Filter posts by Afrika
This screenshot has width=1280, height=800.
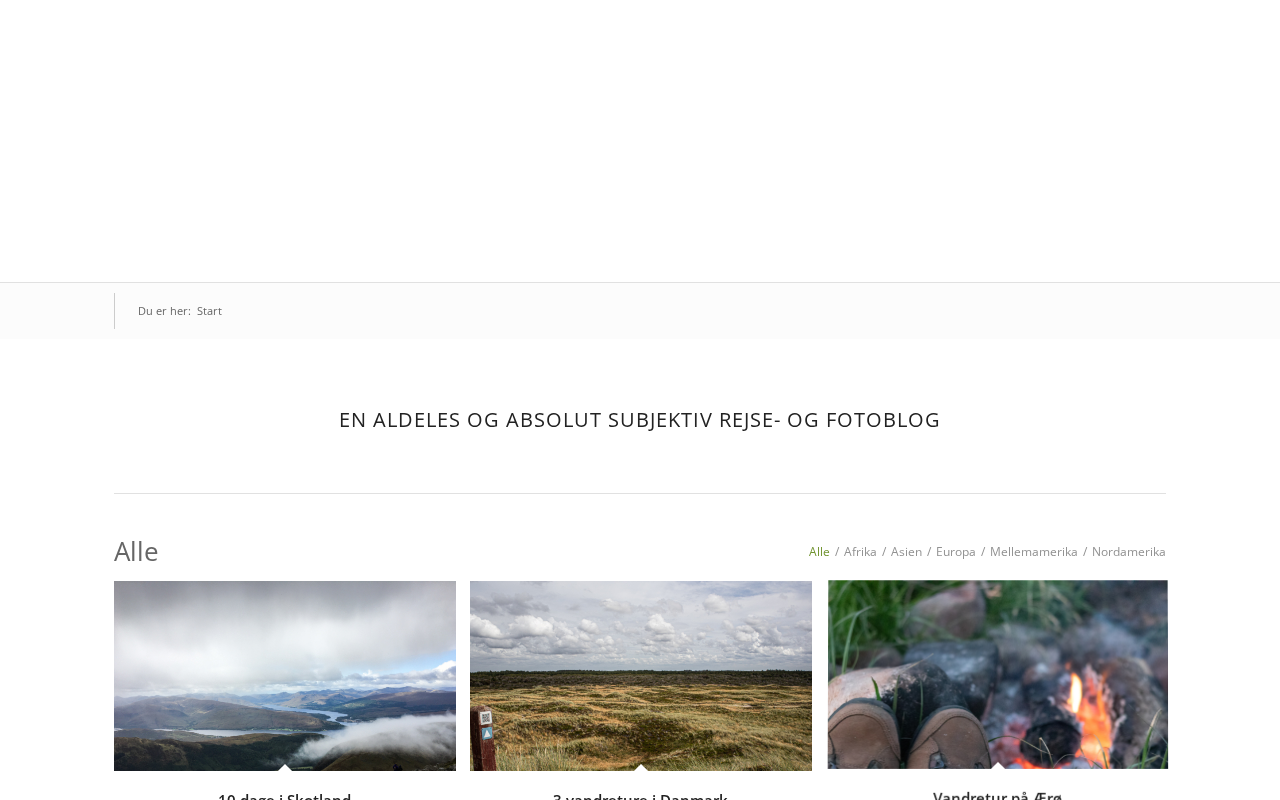click(860, 552)
